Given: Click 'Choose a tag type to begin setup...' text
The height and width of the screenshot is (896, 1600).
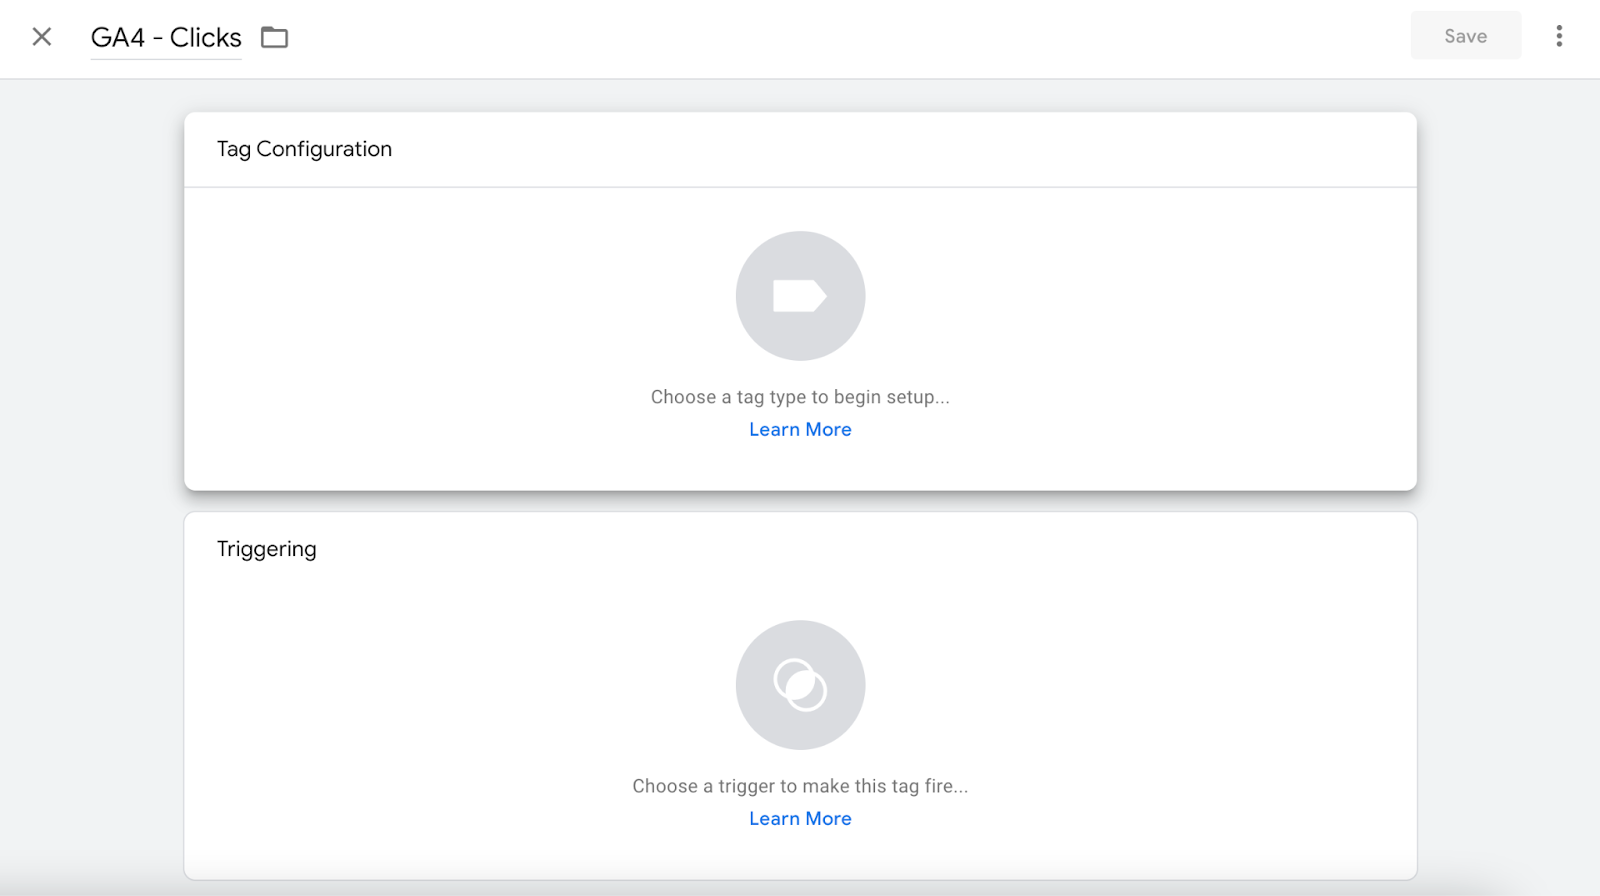Looking at the screenshot, I should tap(800, 397).
